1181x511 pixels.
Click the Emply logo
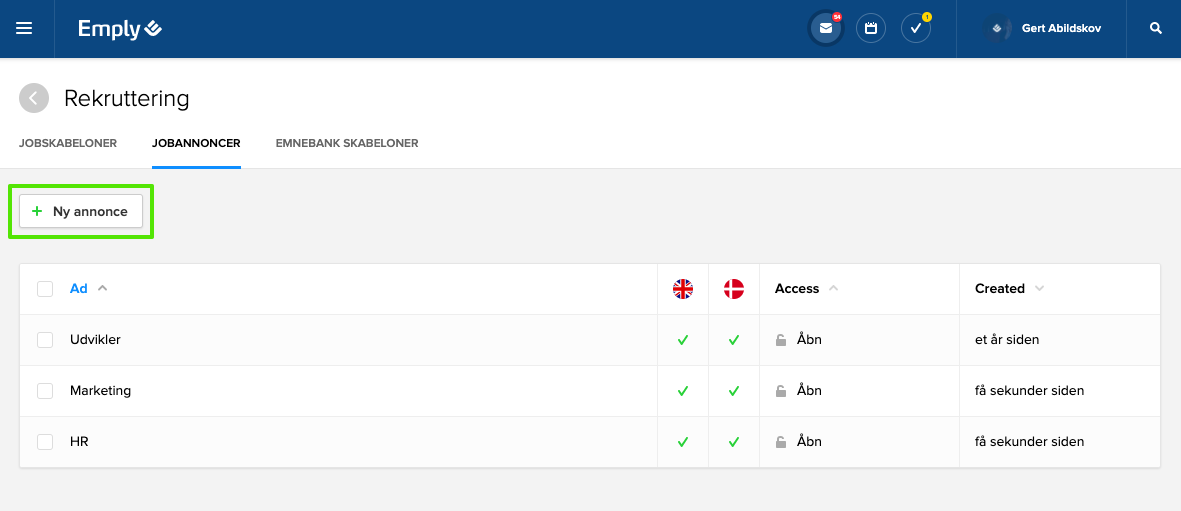[x=120, y=29]
